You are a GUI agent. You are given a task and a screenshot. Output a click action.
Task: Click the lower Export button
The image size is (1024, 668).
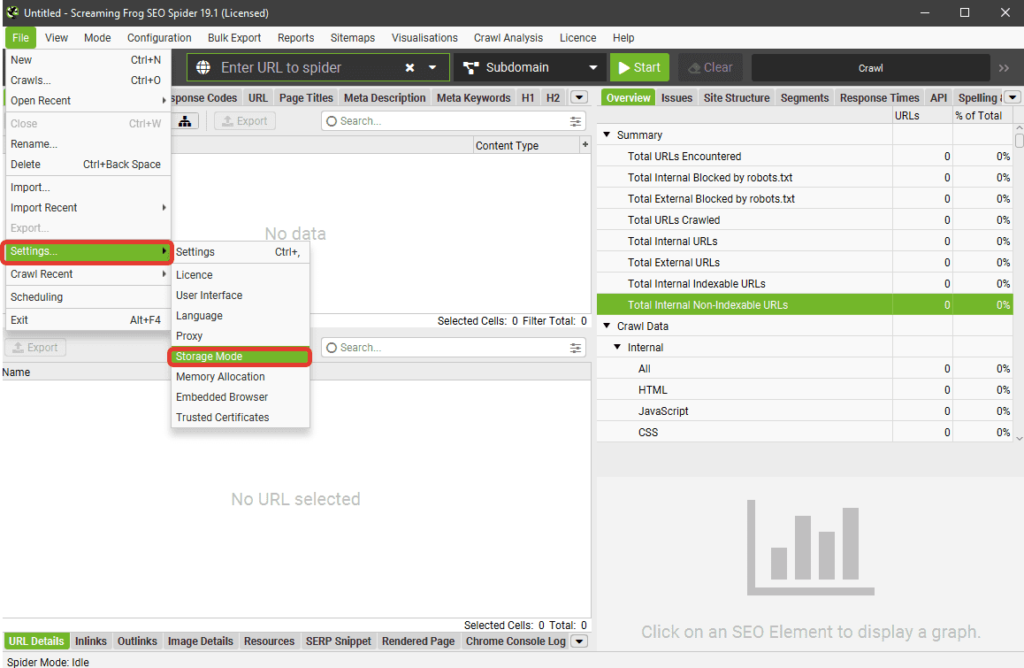pyautogui.click(x=36, y=347)
